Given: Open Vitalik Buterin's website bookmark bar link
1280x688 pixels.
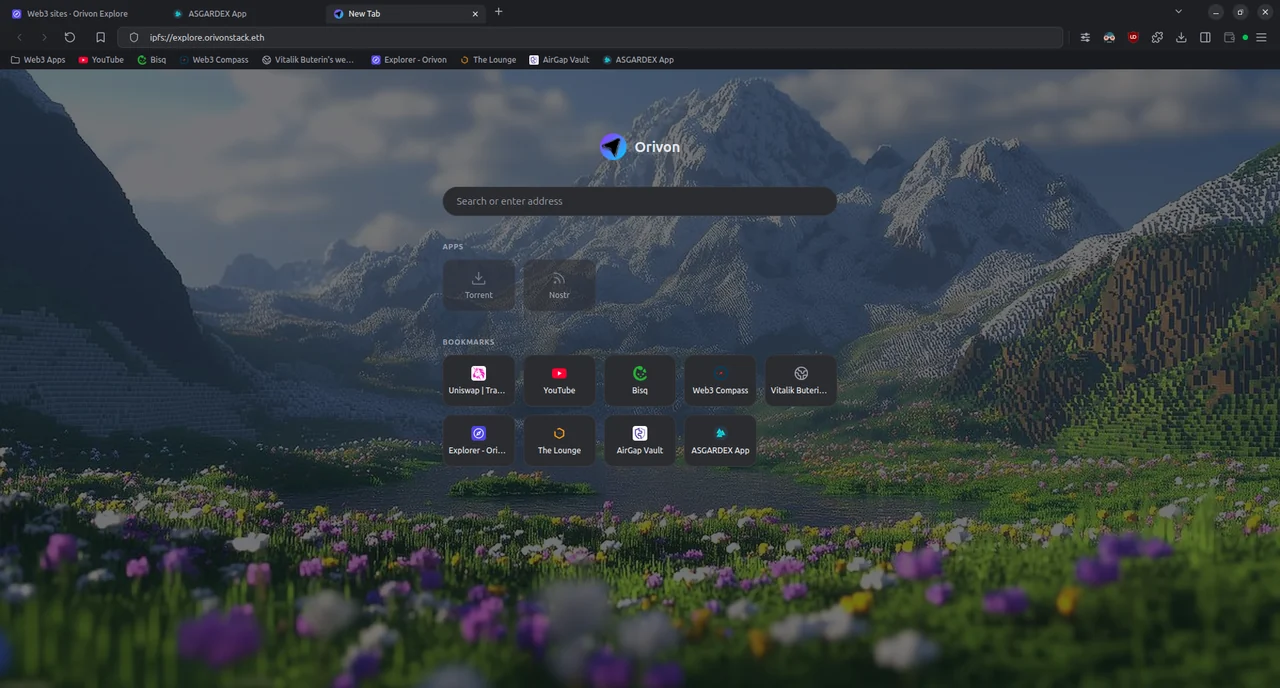Looking at the screenshot, I should [x=308, y=60].
